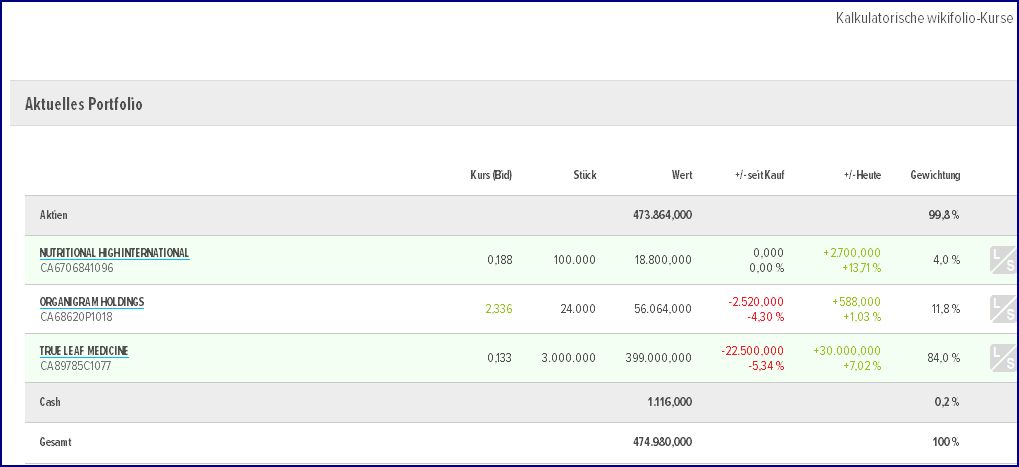This screenshot has width=1019, height=467.
Task: Click the L/S icon for Nutritional High International
Action: pos(1003,259)
